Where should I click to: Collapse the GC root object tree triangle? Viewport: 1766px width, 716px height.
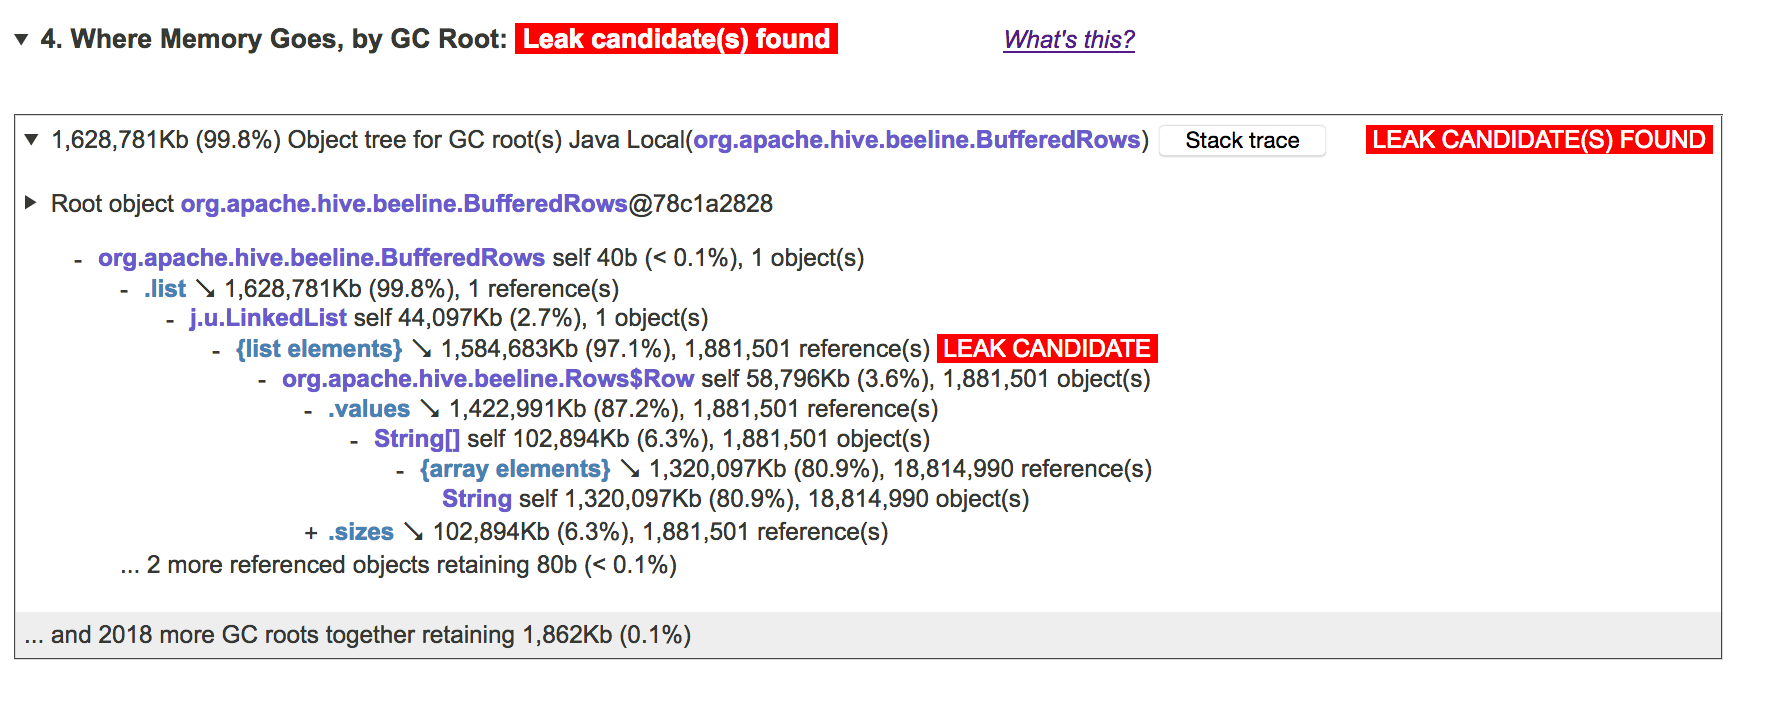[x=30, y=140]
